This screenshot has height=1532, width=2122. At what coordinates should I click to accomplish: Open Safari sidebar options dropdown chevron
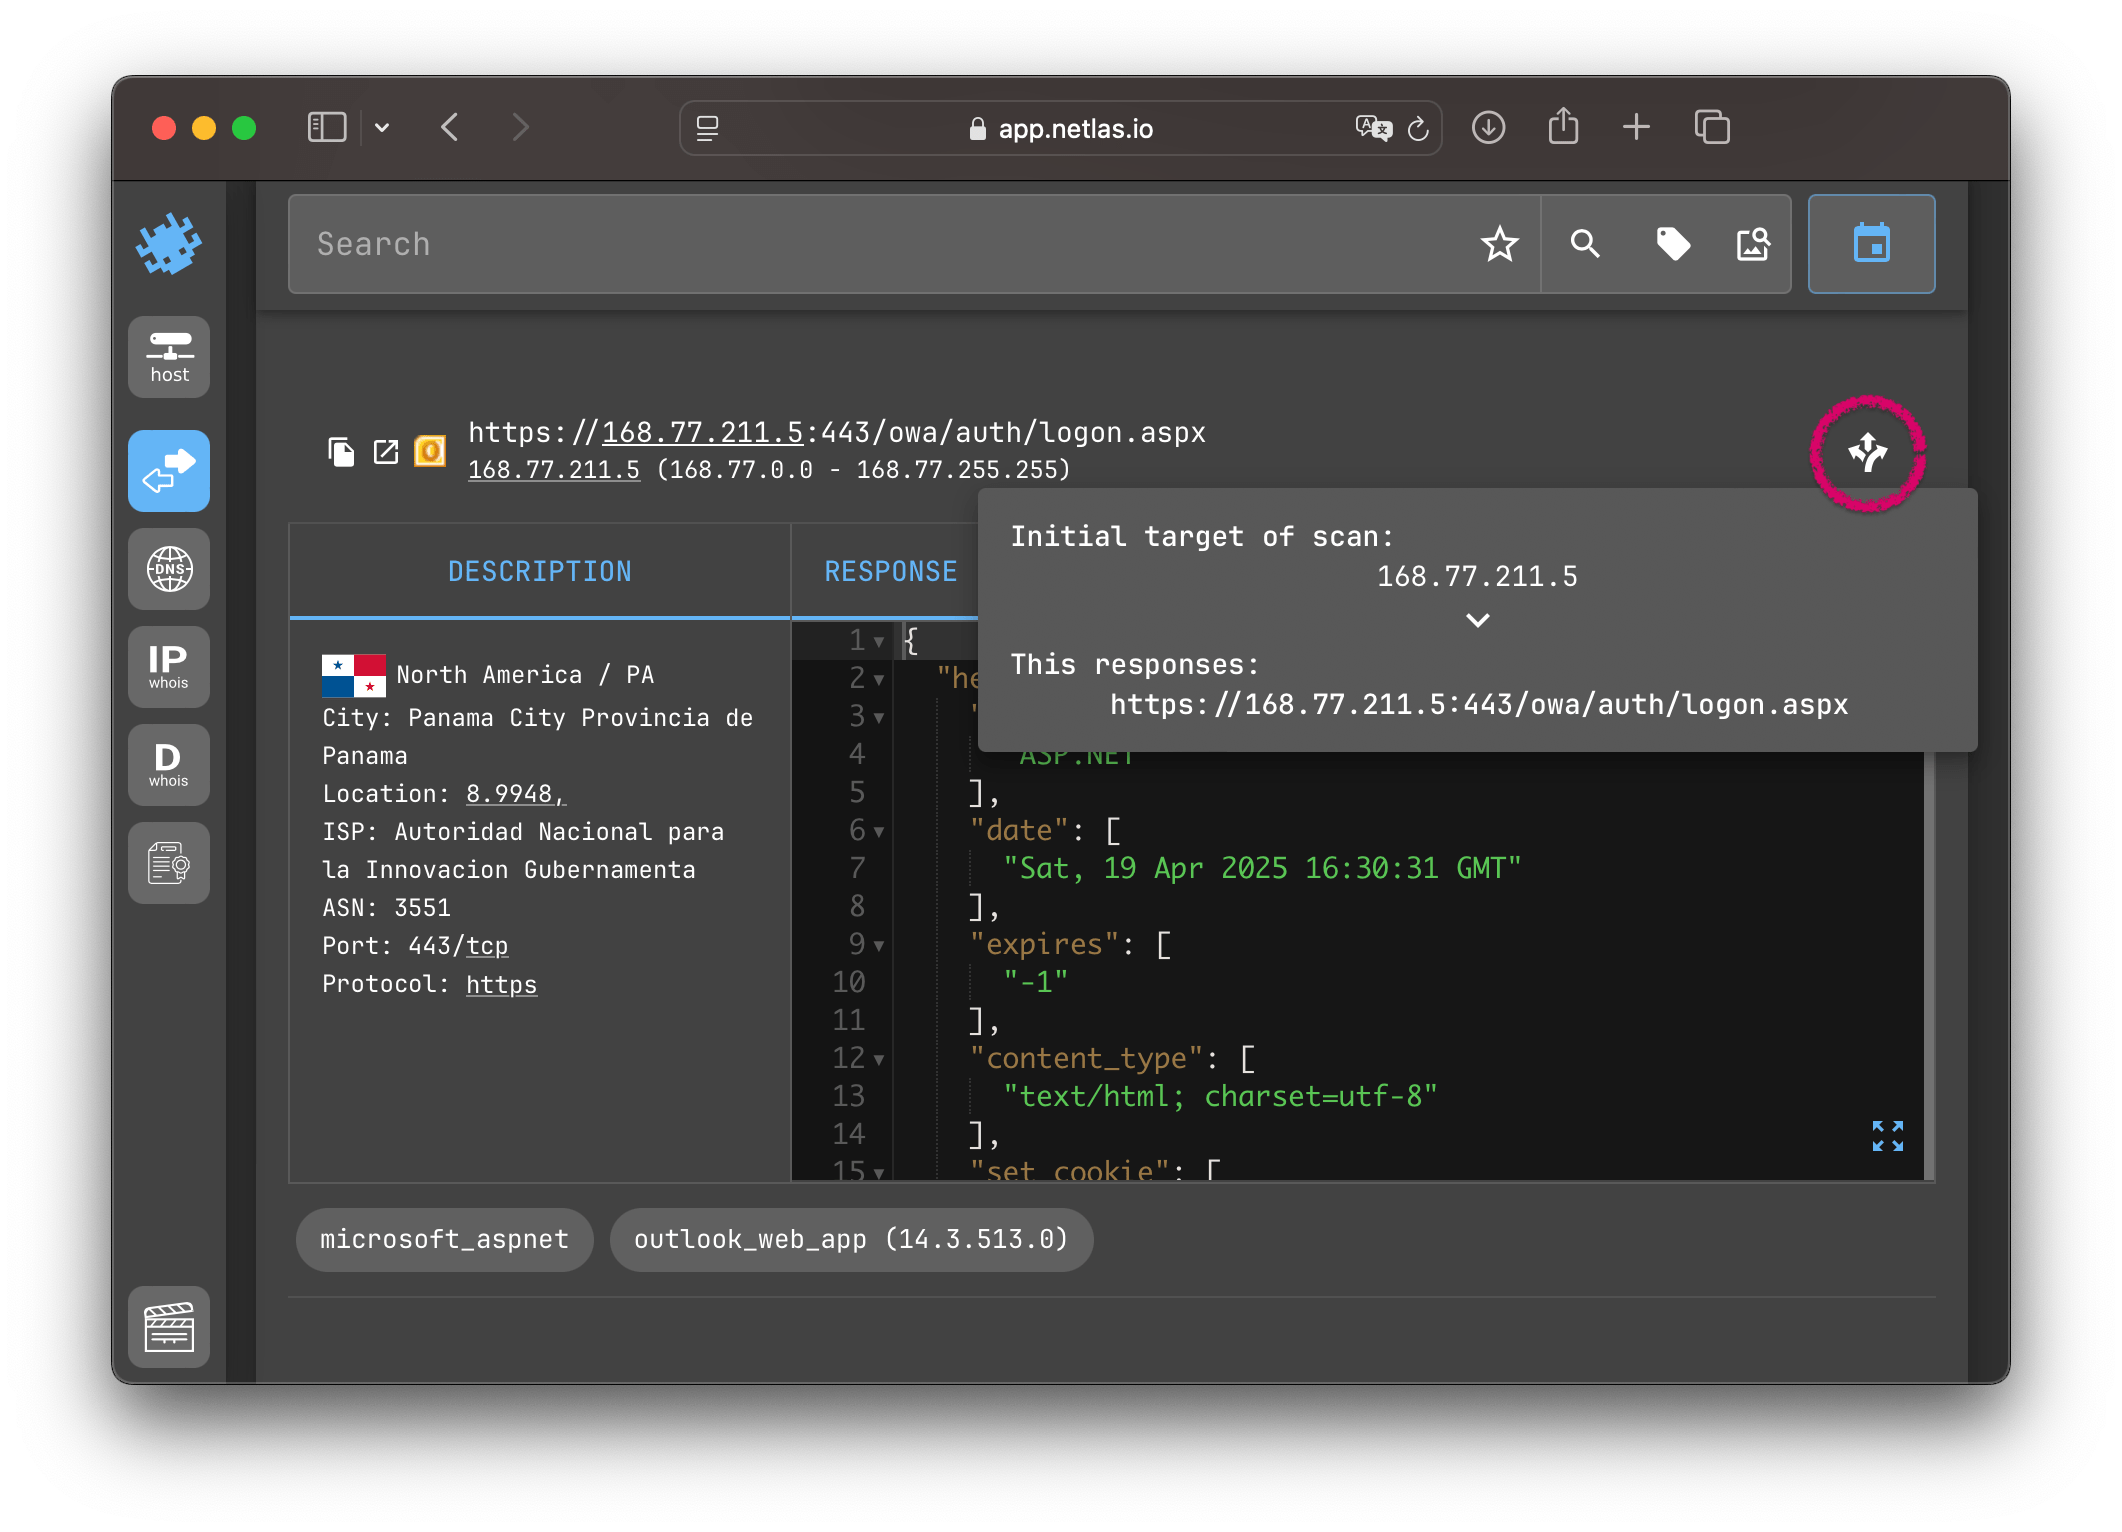pyautogui.click(x=382, y=128)
